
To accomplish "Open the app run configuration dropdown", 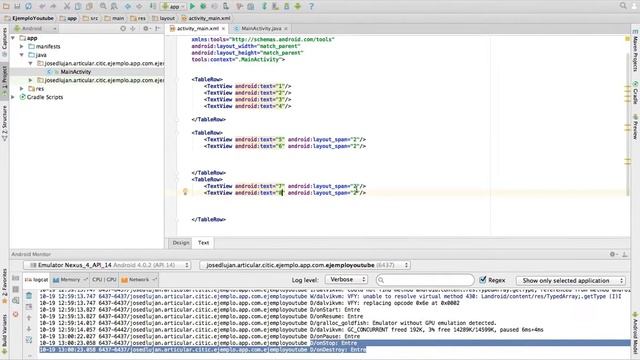I will point(173,6).
